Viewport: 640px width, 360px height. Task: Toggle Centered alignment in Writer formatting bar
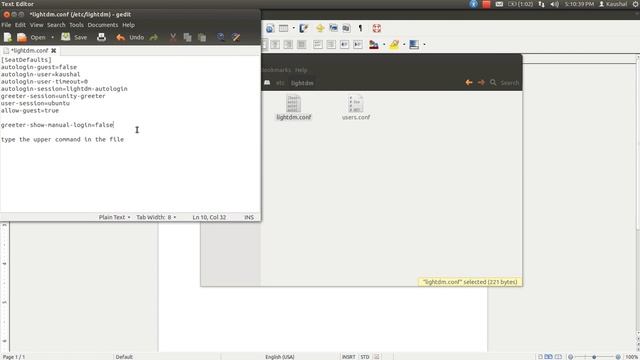[275, 44]
